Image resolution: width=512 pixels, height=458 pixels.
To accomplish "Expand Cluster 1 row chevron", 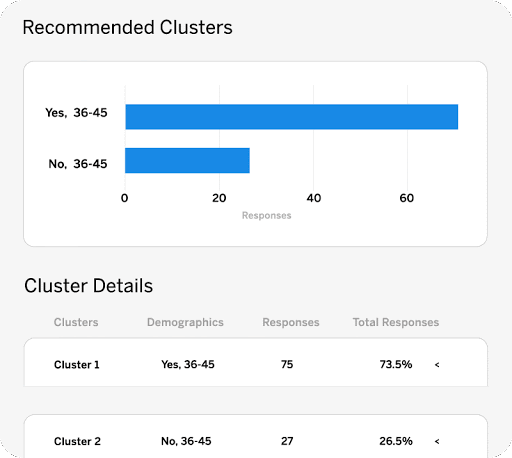I will [x=437, y=365].
